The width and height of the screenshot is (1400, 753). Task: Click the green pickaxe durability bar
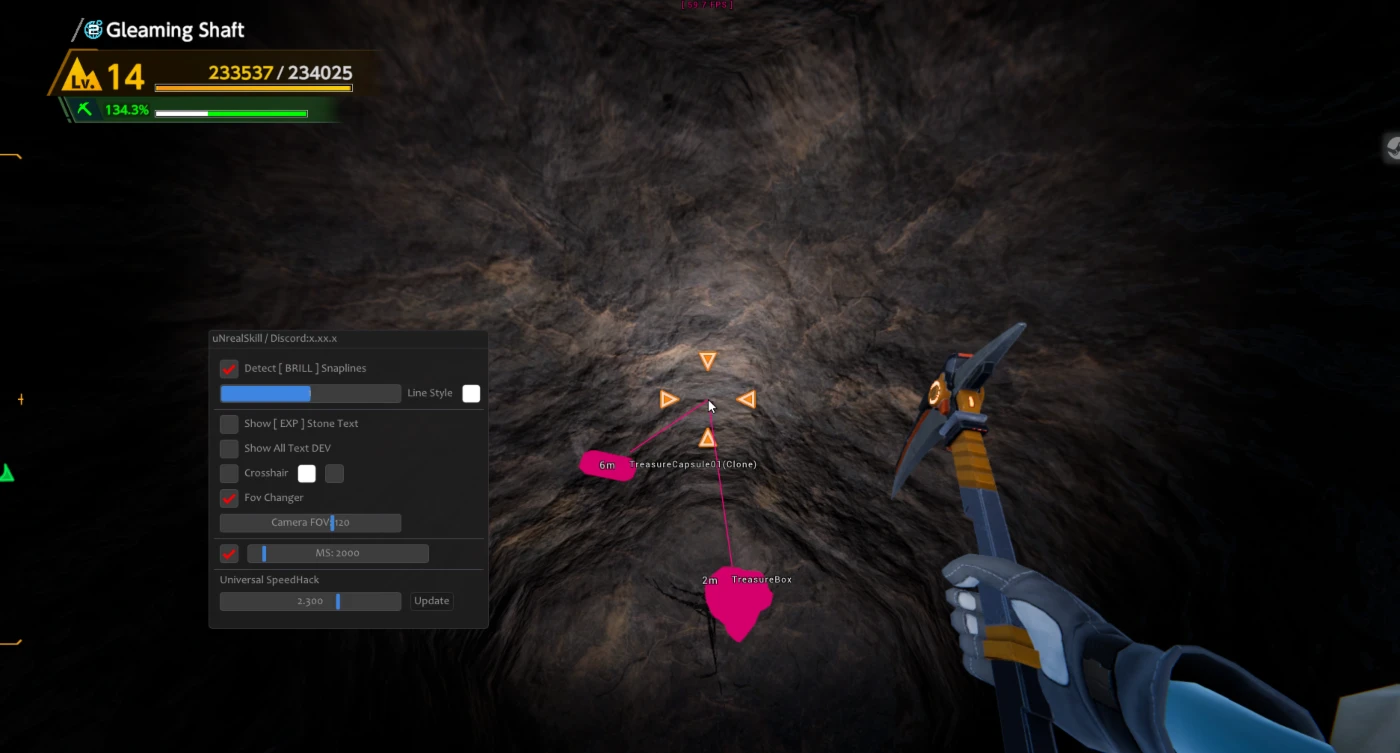(x=231, y=114)
